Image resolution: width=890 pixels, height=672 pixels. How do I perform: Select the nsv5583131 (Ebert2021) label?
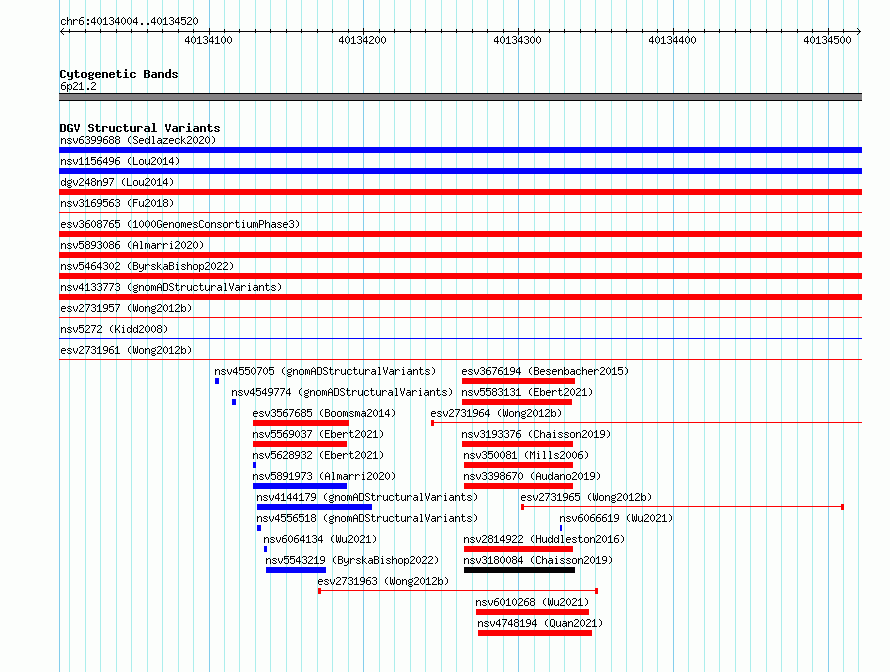pyautogui.click(x=527, y=392)
